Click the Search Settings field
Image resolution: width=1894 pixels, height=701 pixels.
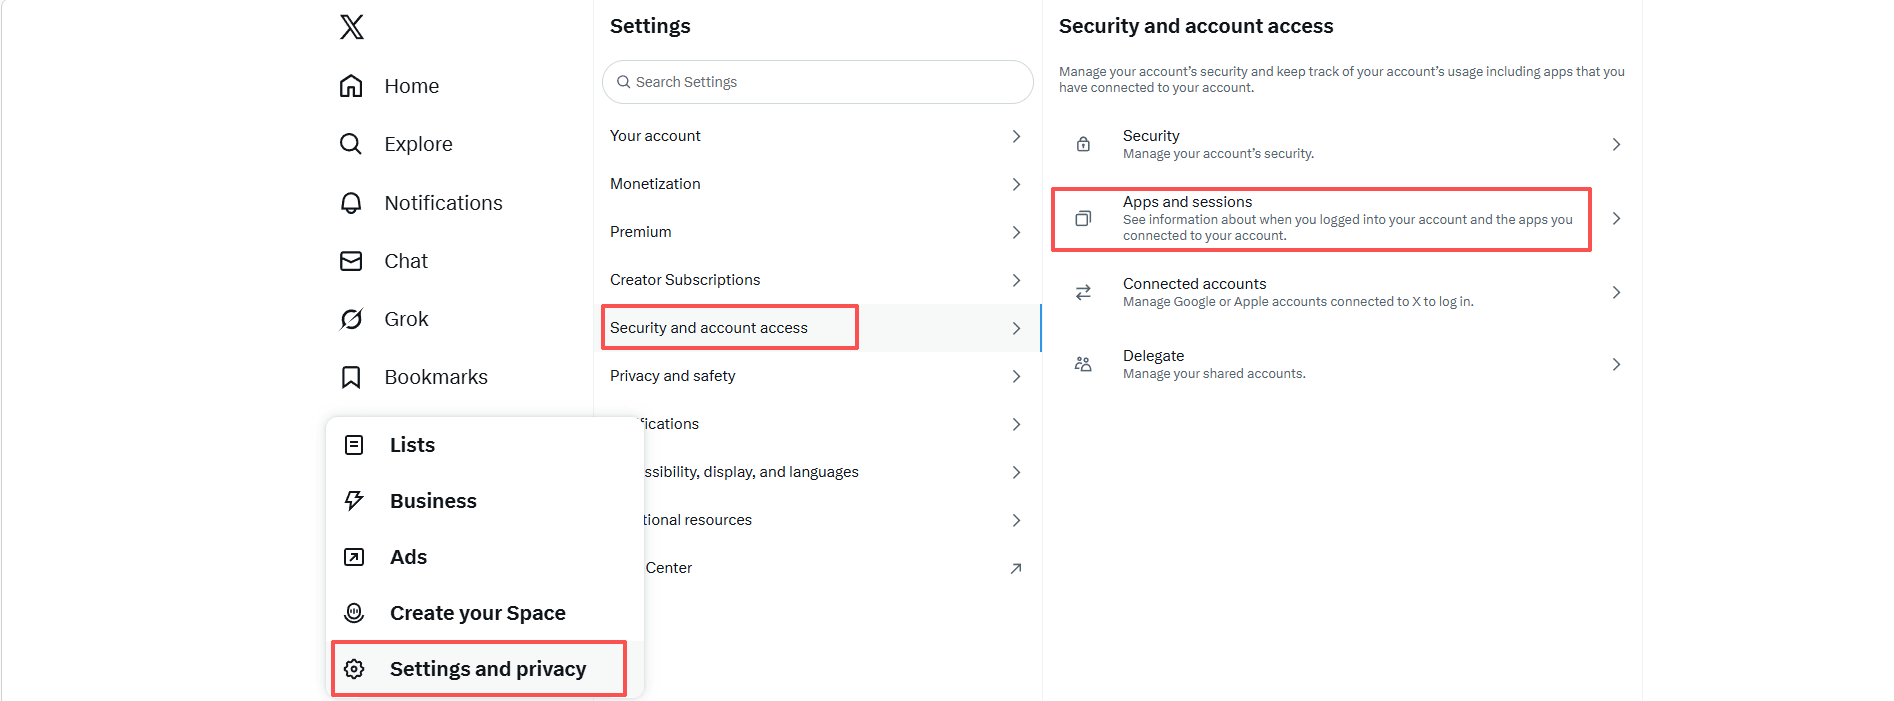click(x=818, y=82)
